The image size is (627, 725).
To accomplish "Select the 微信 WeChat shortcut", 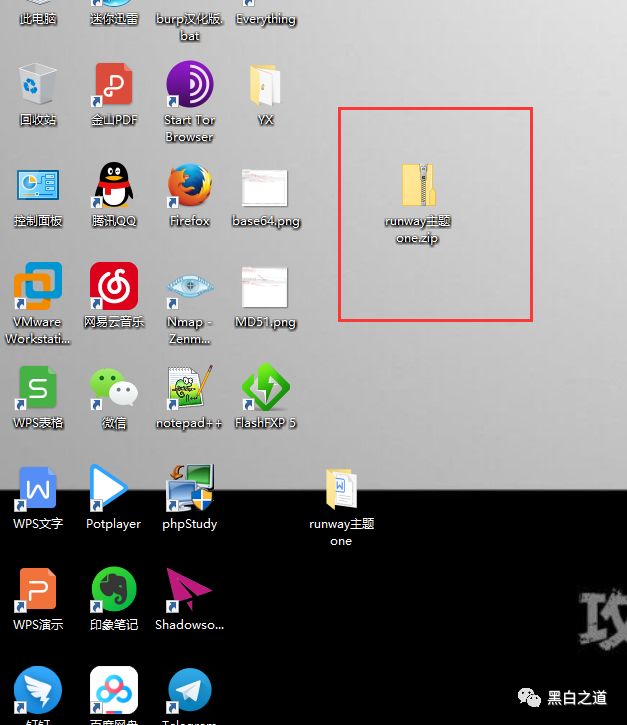I will 114,388.
